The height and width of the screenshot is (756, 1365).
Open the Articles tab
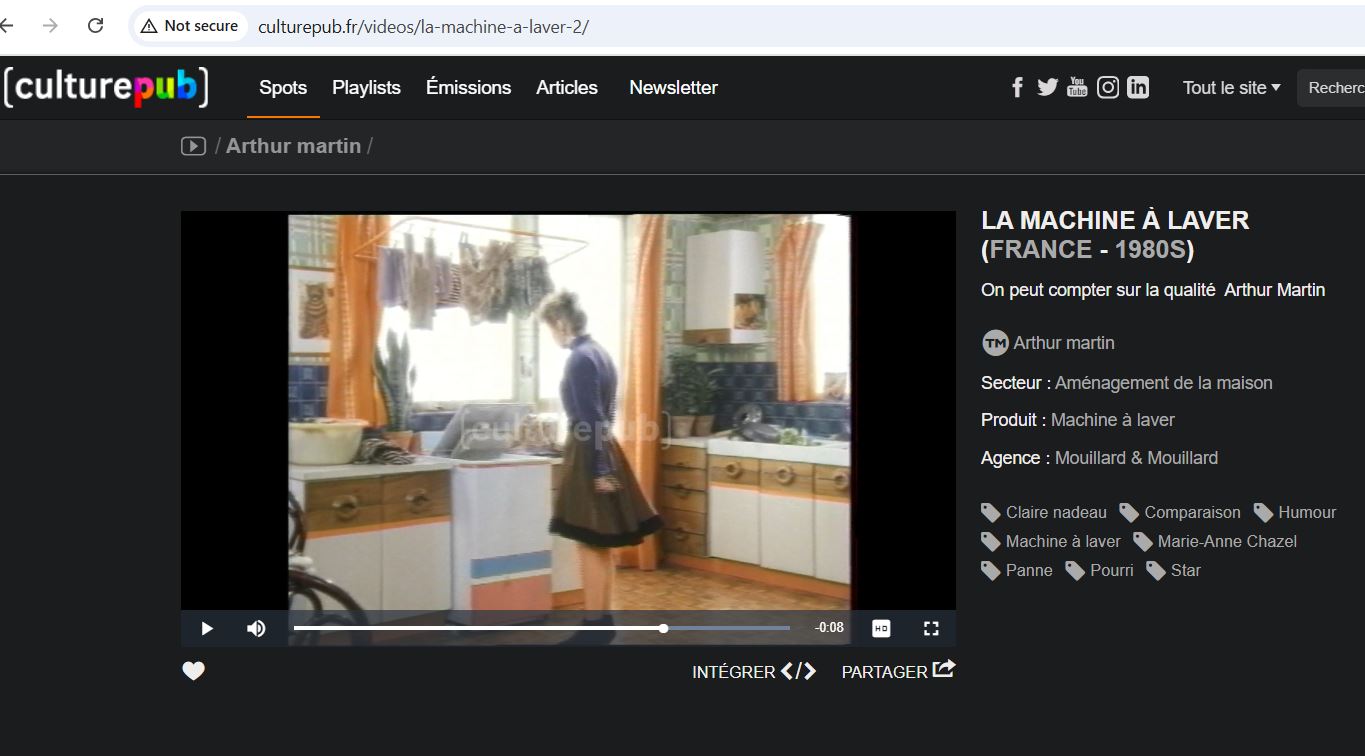(567, 88)
